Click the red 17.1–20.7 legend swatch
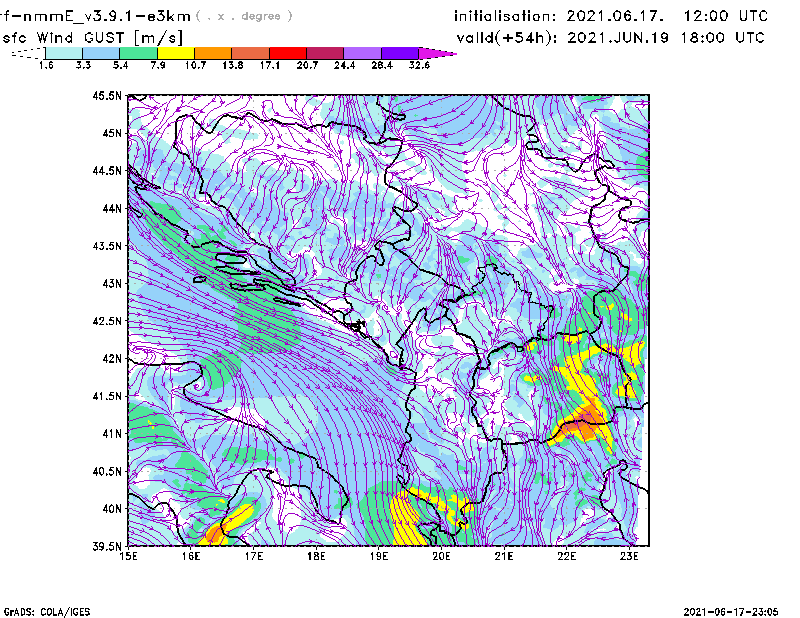This screenshot has height=618, width=800. pyautogui.click(x=288, y=53)
